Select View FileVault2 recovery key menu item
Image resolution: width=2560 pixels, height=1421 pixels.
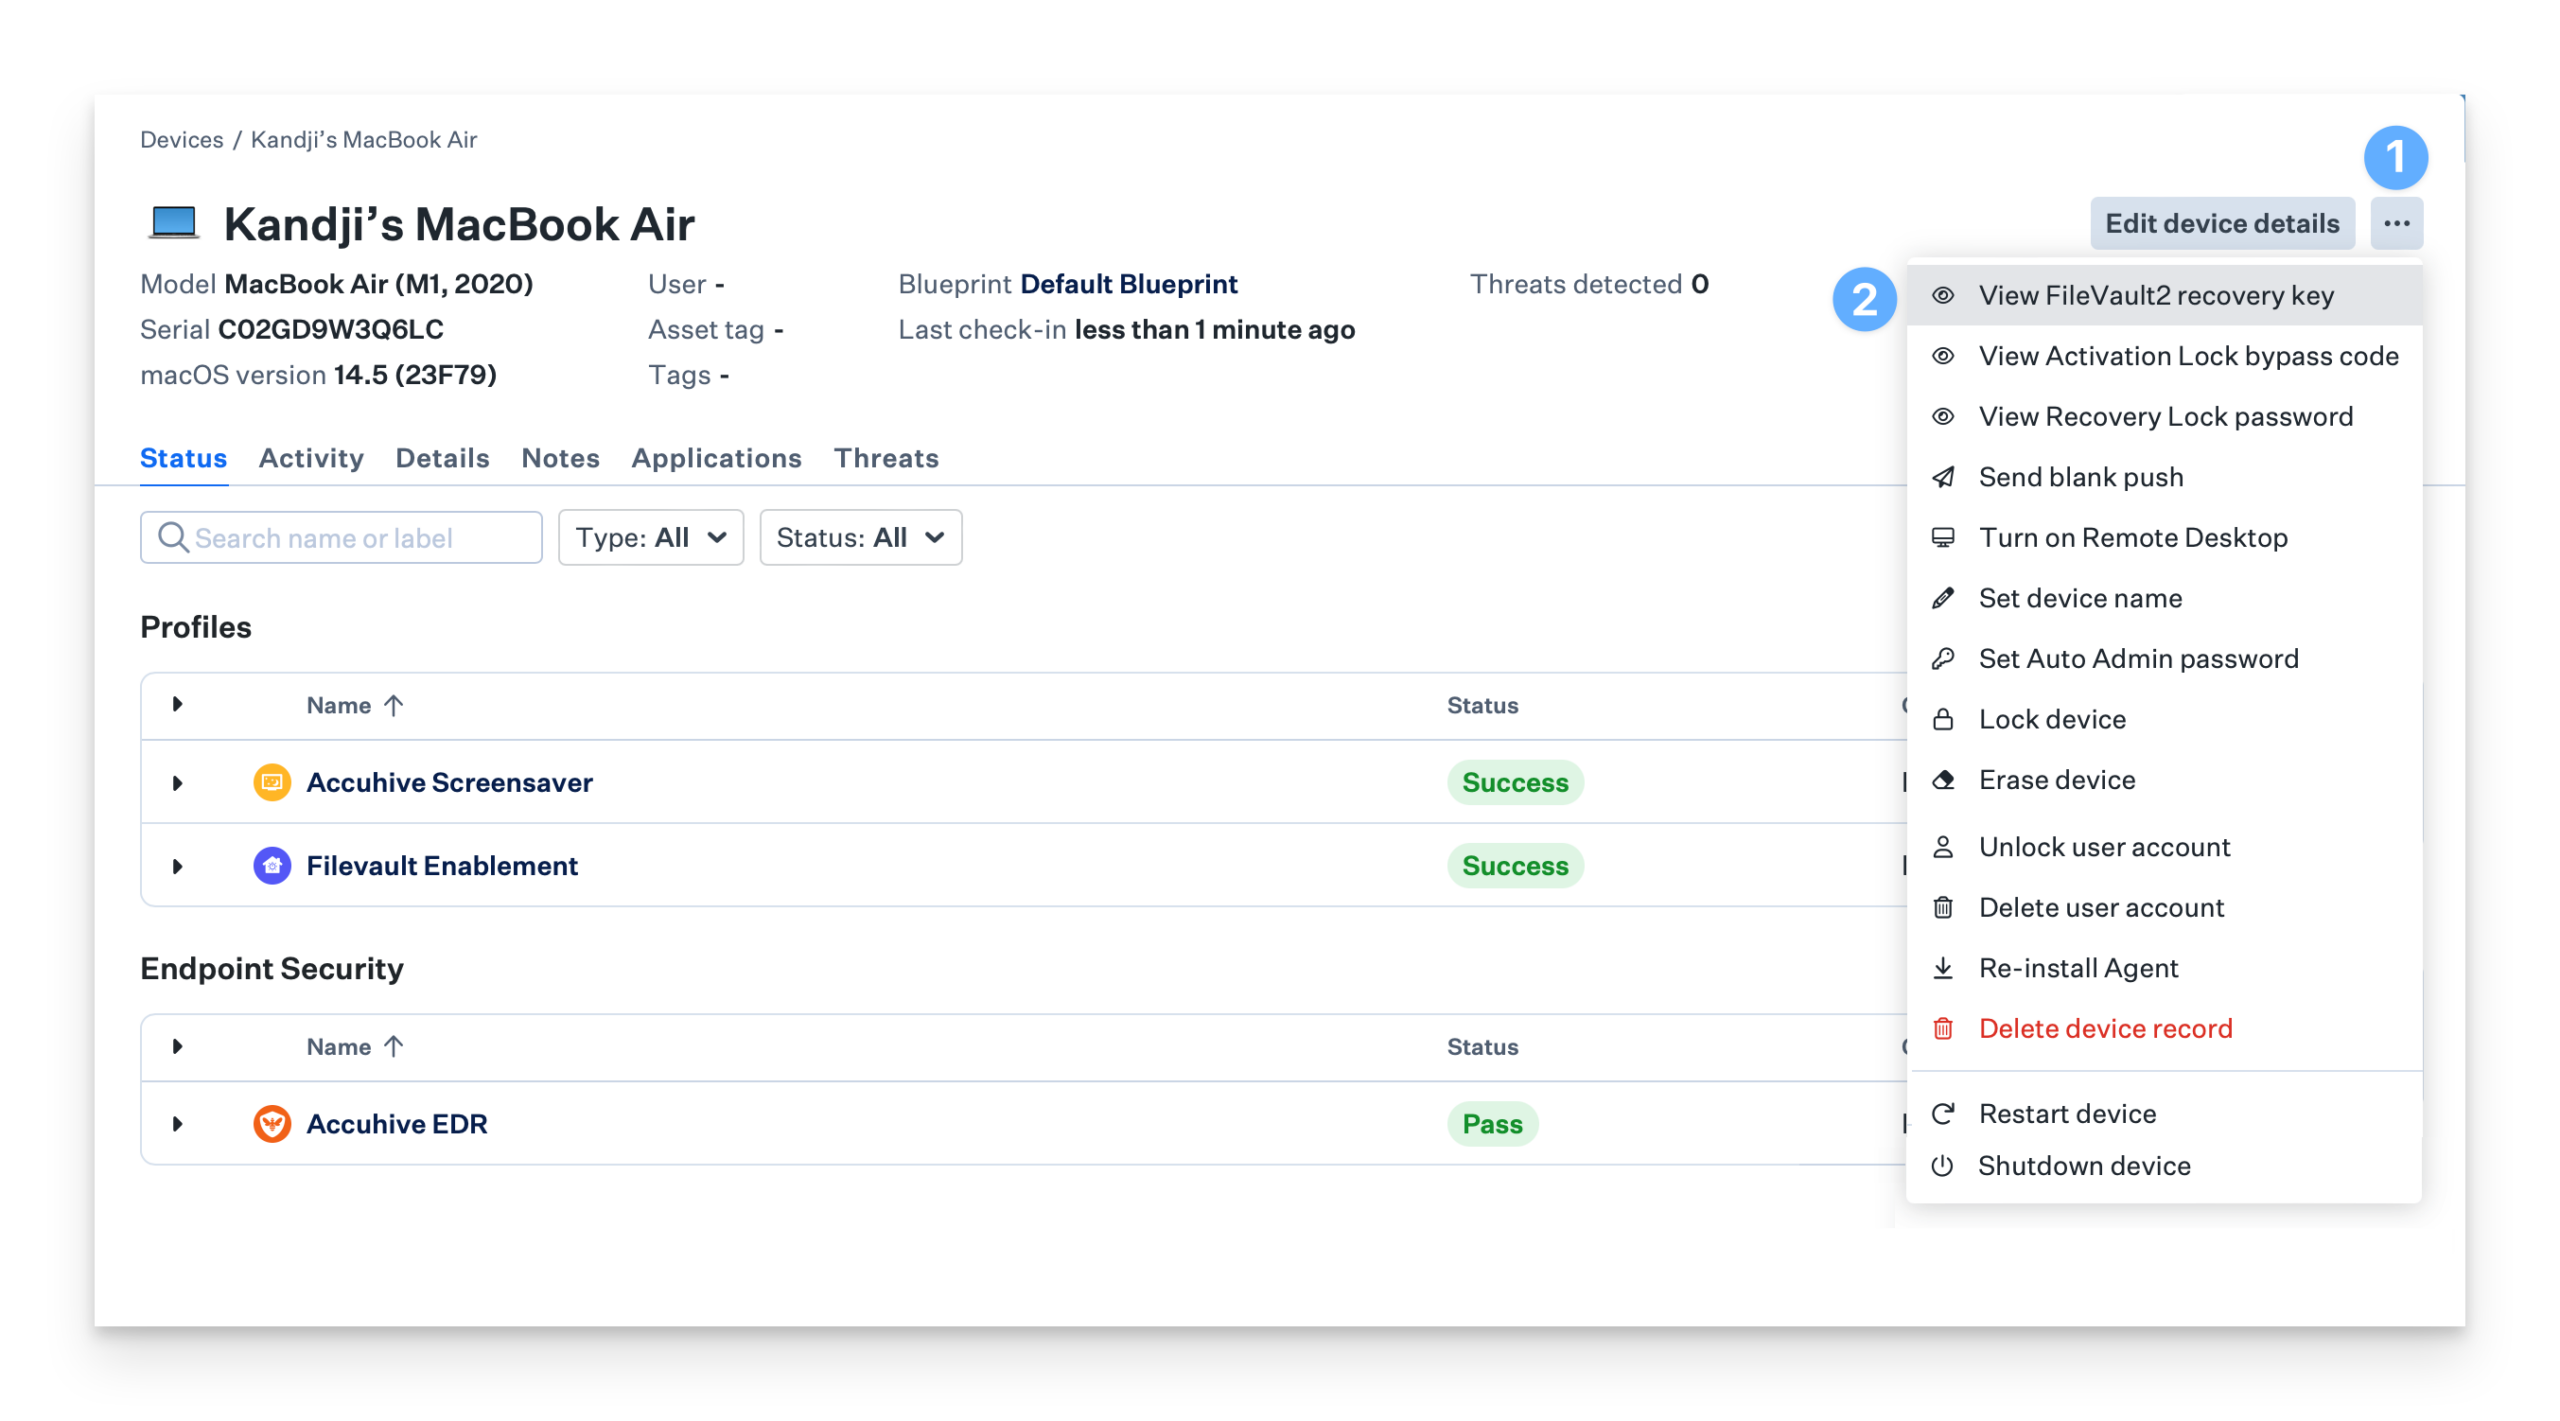2155,296
